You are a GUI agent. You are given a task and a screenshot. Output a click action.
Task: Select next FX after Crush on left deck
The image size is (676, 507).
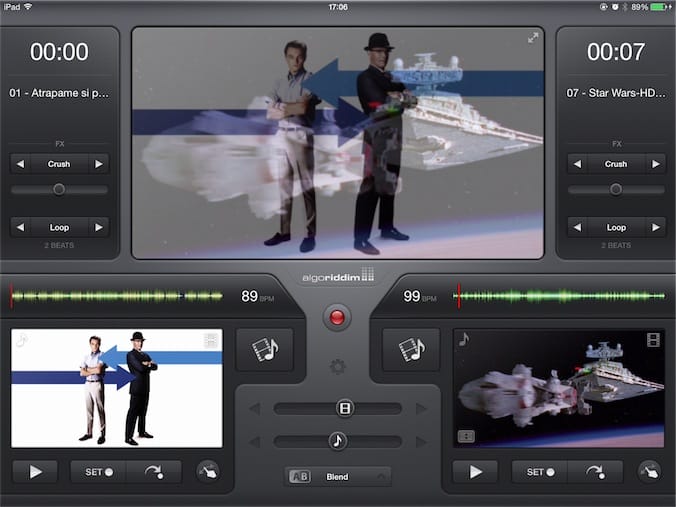pyautogui.click(x=98, y=164)
